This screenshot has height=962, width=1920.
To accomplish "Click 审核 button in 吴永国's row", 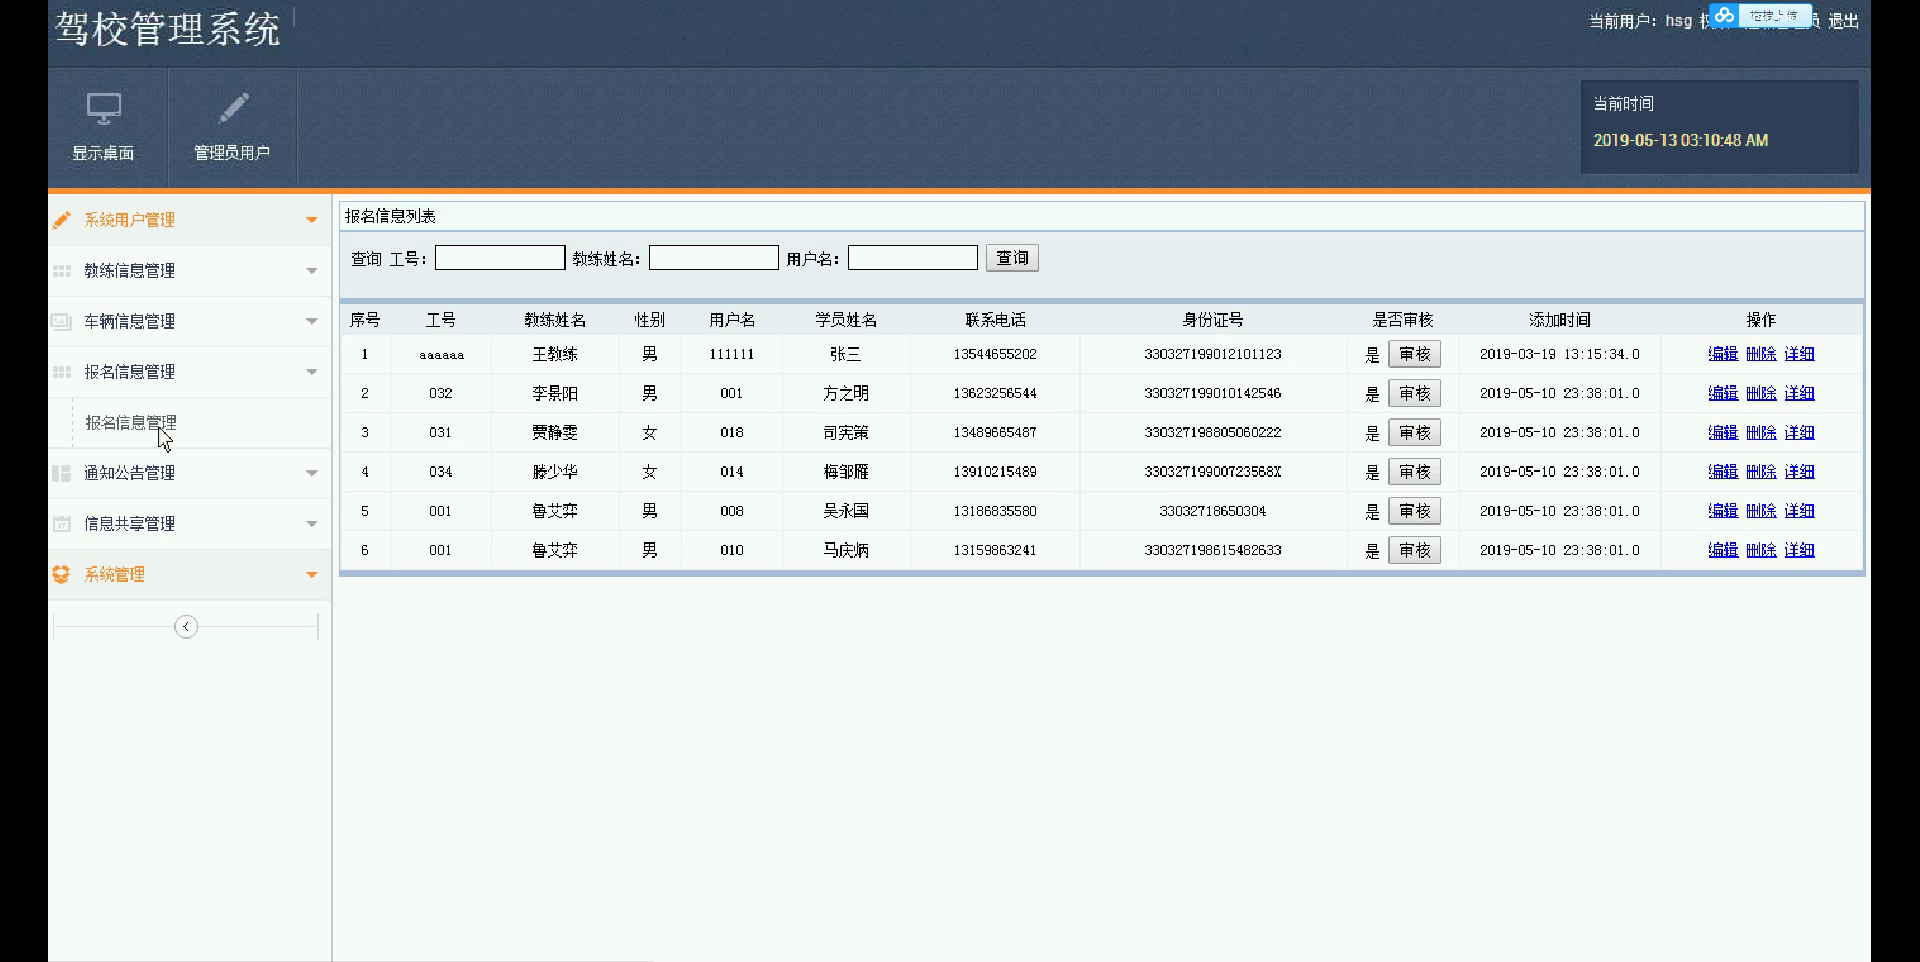I will coord(1414,511).
